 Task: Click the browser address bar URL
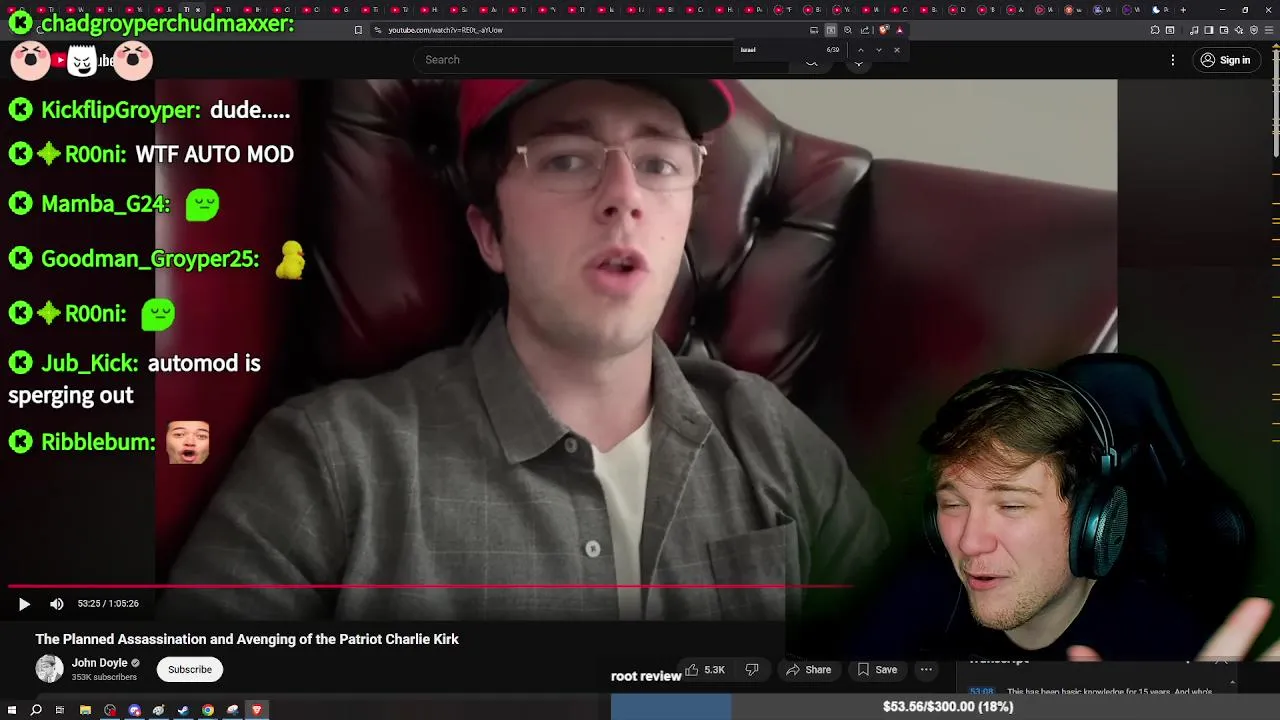point(445,30)
